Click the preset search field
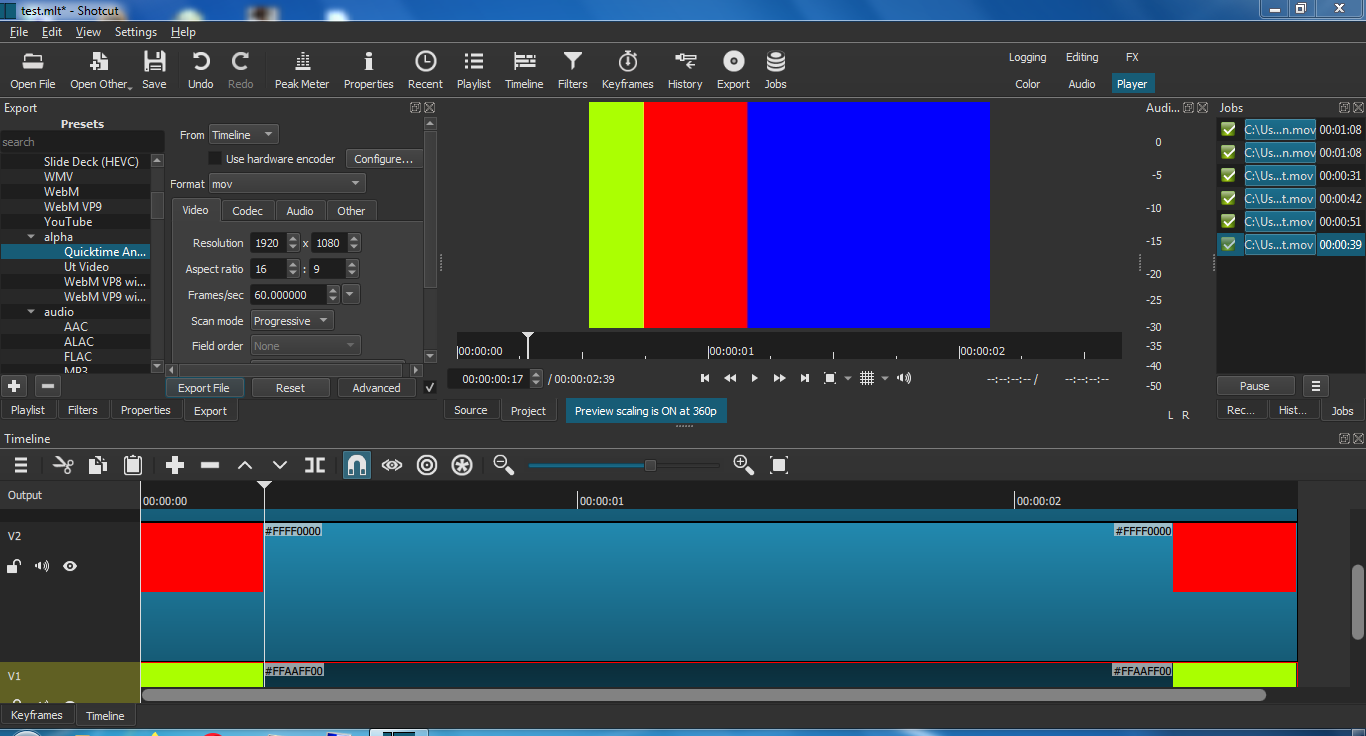This screenshot has width=1366, height=736. tap(82, 142)
